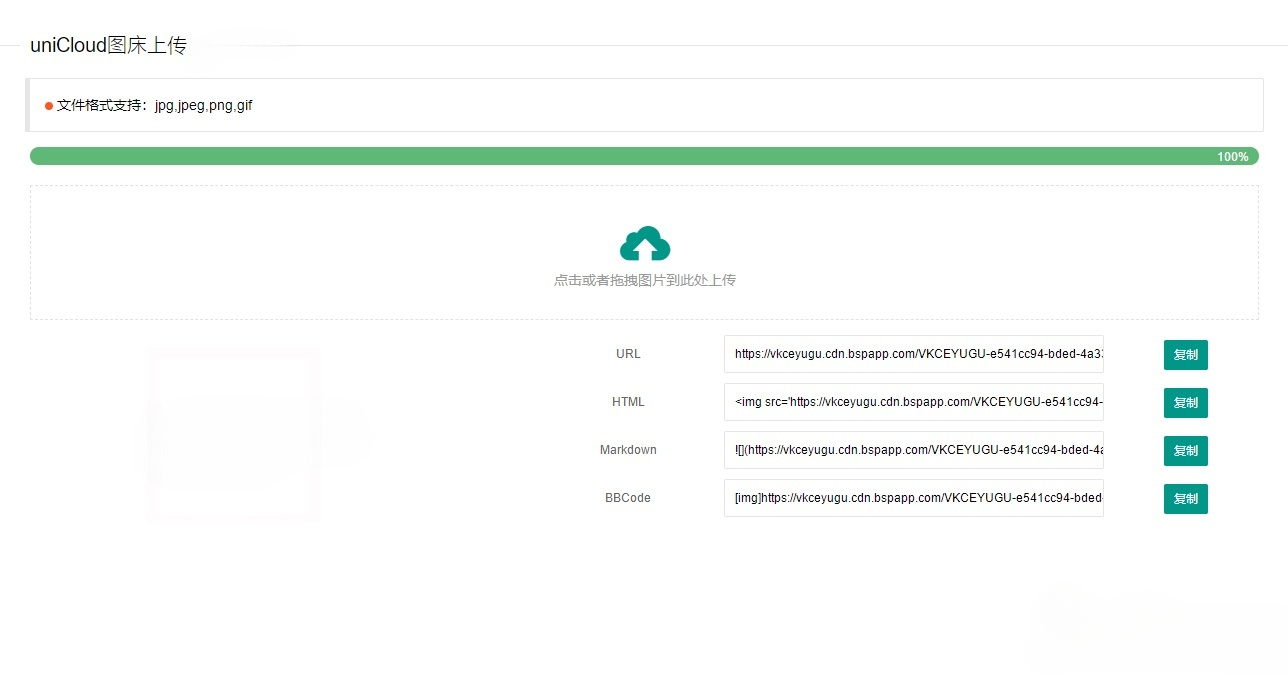Image resolution: width=1288 pixels, height=675 pixels.
Task: Click the Markdown code input box
Action: (x=913, y=450)
